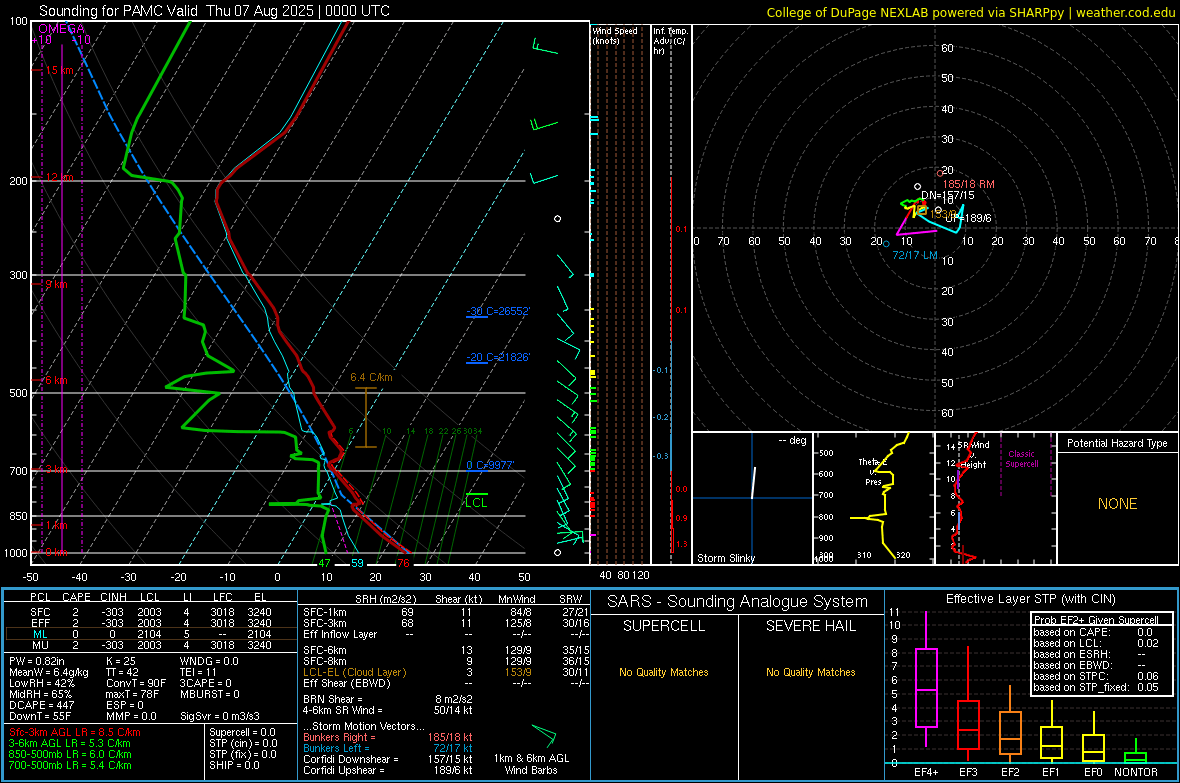Click the Sfc-3km AGL LR = 8.5 C/km line

click(75, 732)
